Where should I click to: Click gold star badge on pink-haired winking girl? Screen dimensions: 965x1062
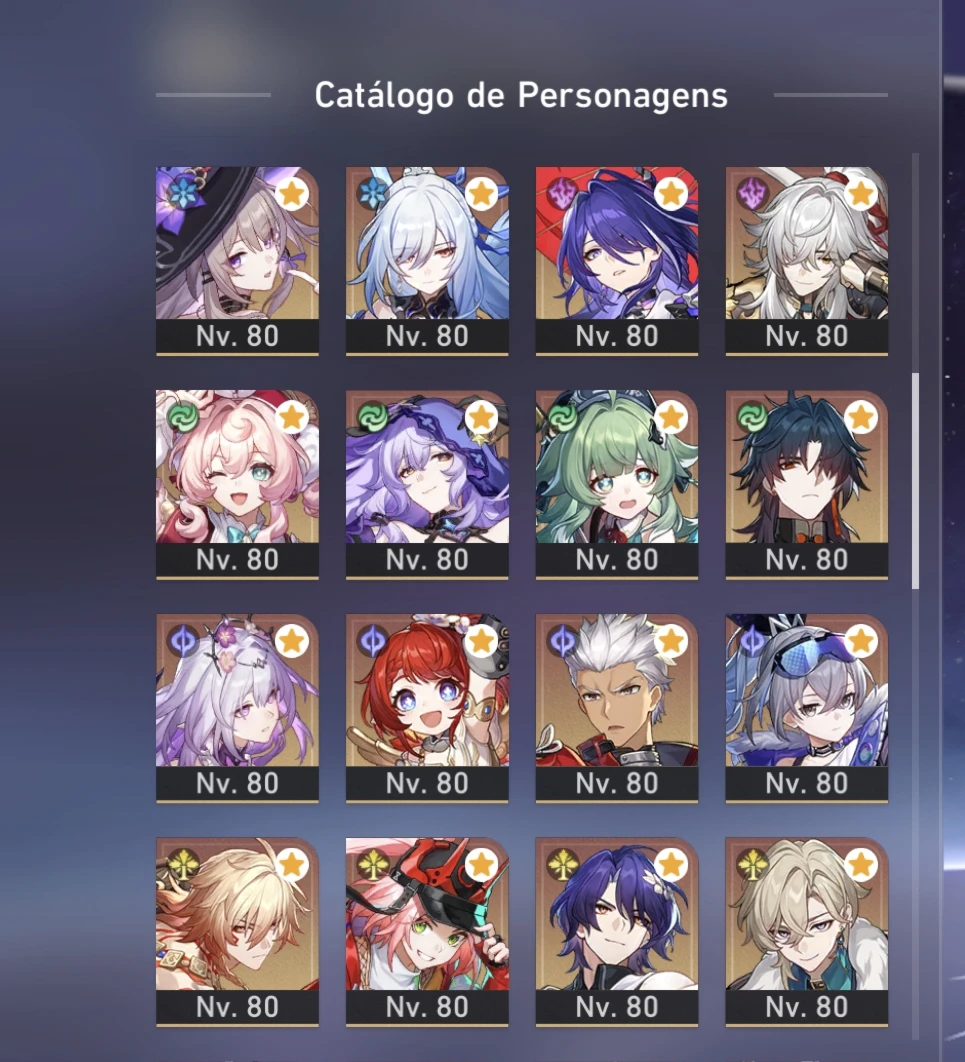(x=292, y=418)
